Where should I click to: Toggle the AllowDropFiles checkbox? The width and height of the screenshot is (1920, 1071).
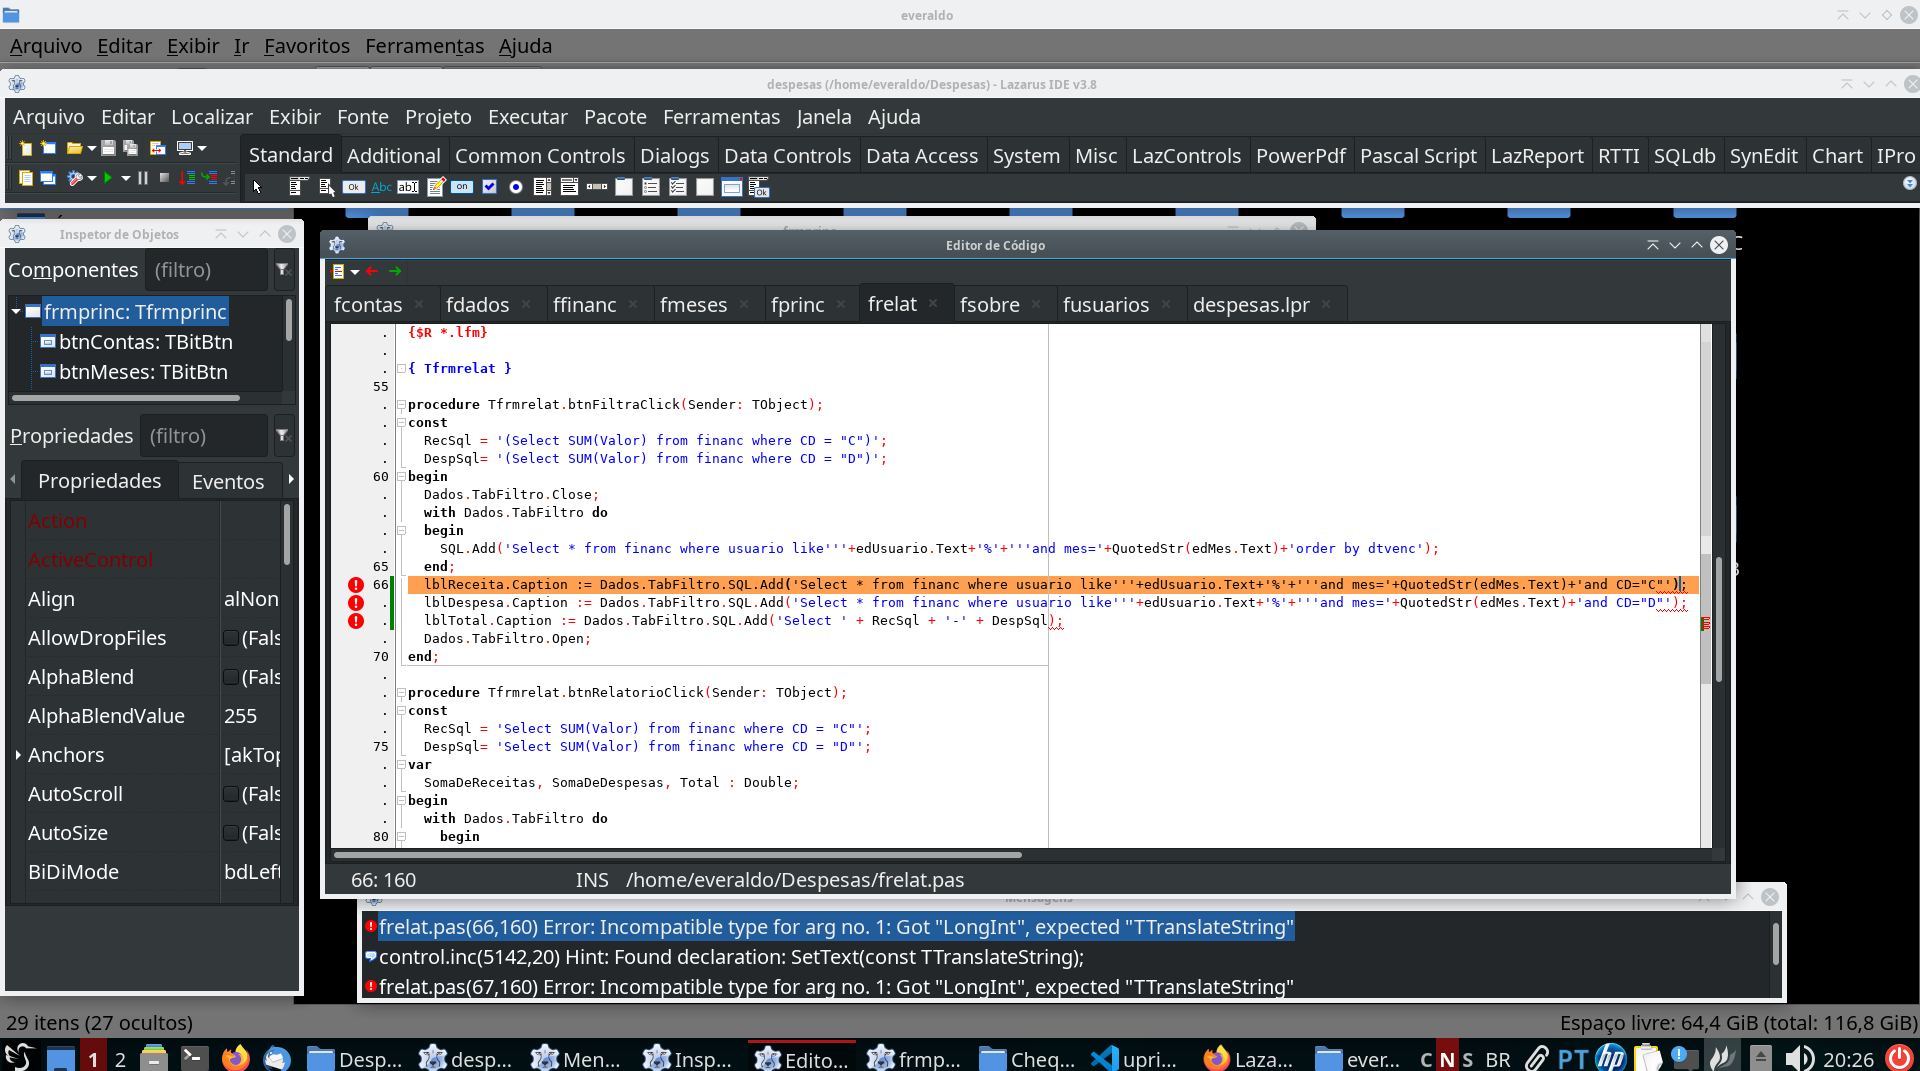click(x=231, y=638)
